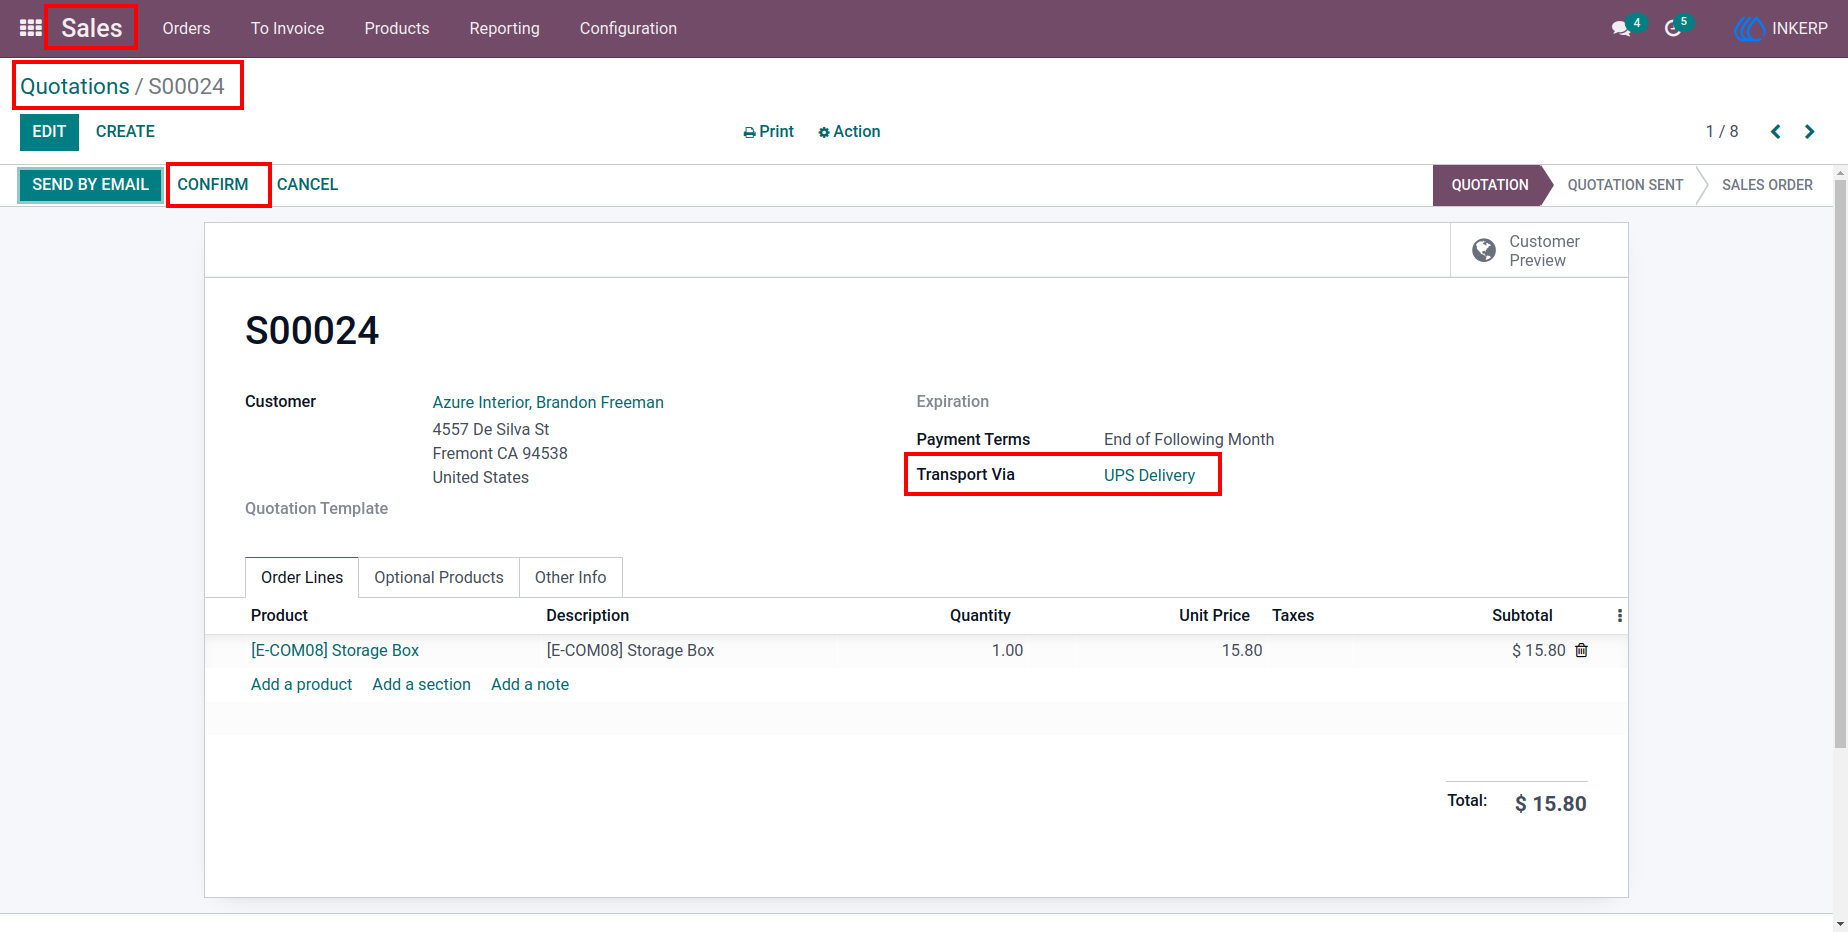Click SEND BY EMAIL button
The height and width of the screenshot is (932, 1848).
[x=90, y=185]
